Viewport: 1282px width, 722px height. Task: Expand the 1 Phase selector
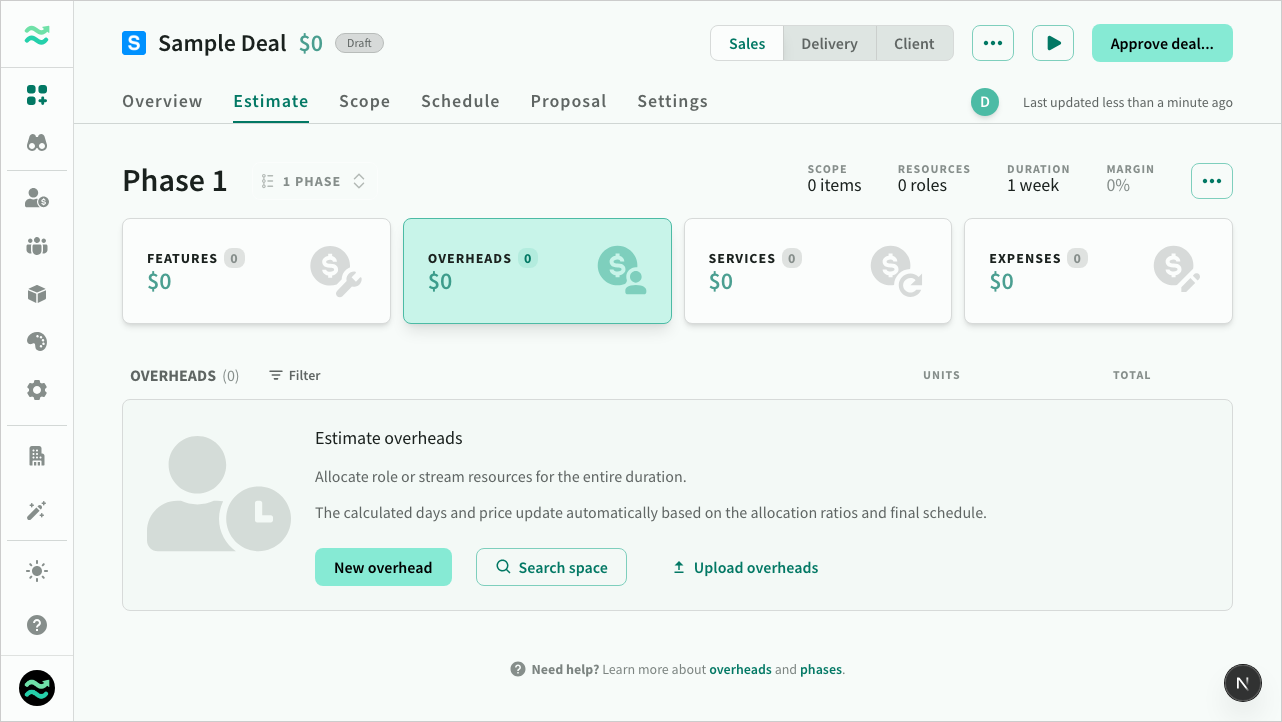(x=314, y=181)
